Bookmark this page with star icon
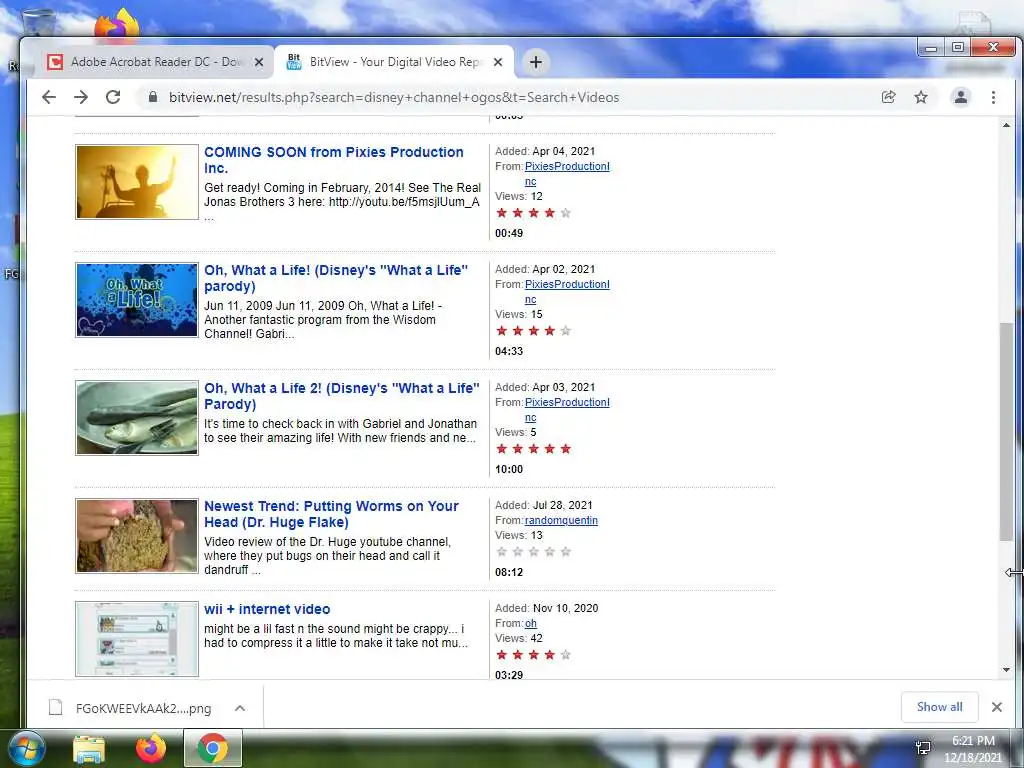The width and height of the screenshot is (1024, 768). click(x=921, y=97)
